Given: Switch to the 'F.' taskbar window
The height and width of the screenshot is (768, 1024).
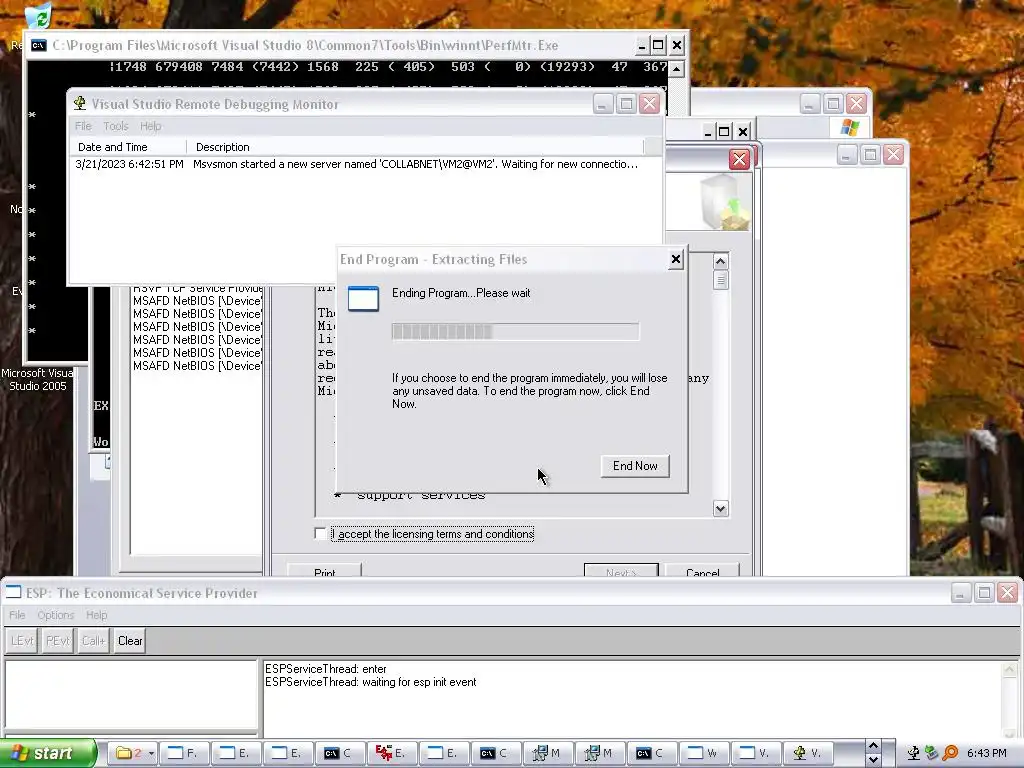Looking at the screenshot, I should (x=184, y=753).
